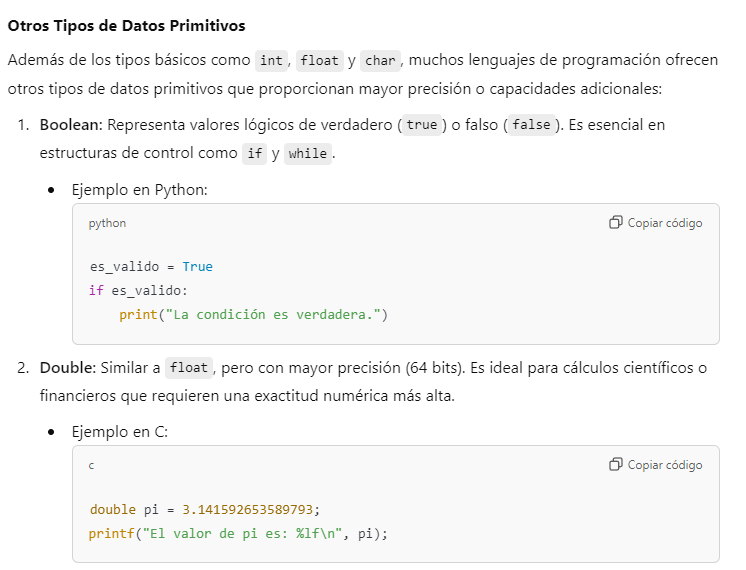Click the "c" language label of the code block
Screen dimensions: 746x570
click(x=91, y=465)
